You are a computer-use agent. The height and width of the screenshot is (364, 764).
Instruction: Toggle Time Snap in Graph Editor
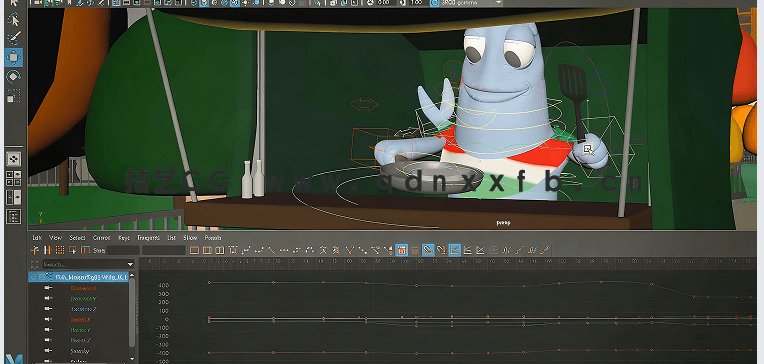(428, 250)
